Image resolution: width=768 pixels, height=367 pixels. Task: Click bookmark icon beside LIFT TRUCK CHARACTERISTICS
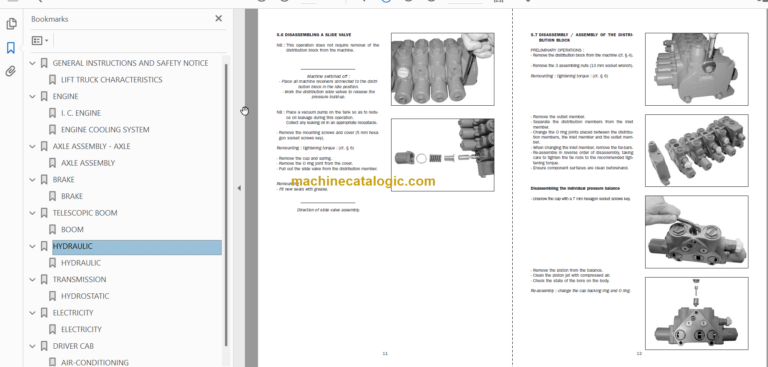(52, 80)
